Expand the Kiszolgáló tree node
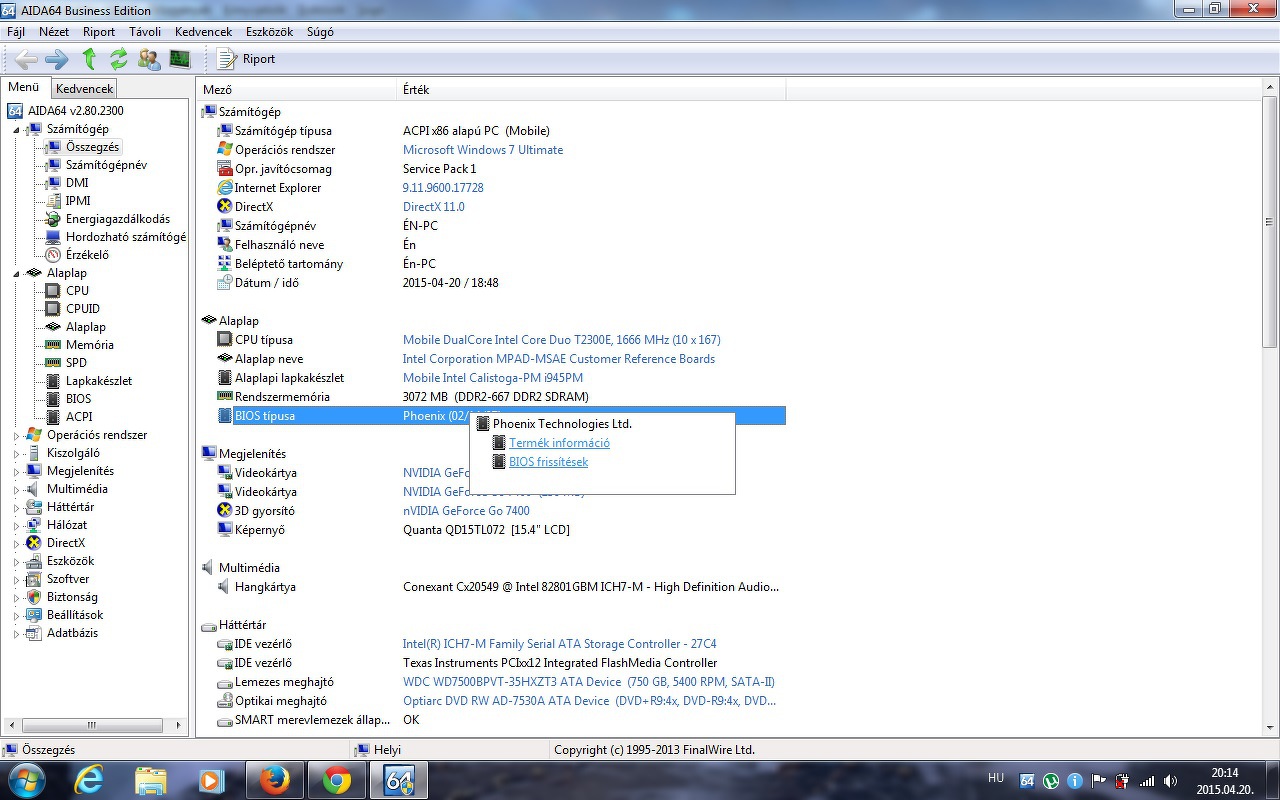 coord(16,453)
